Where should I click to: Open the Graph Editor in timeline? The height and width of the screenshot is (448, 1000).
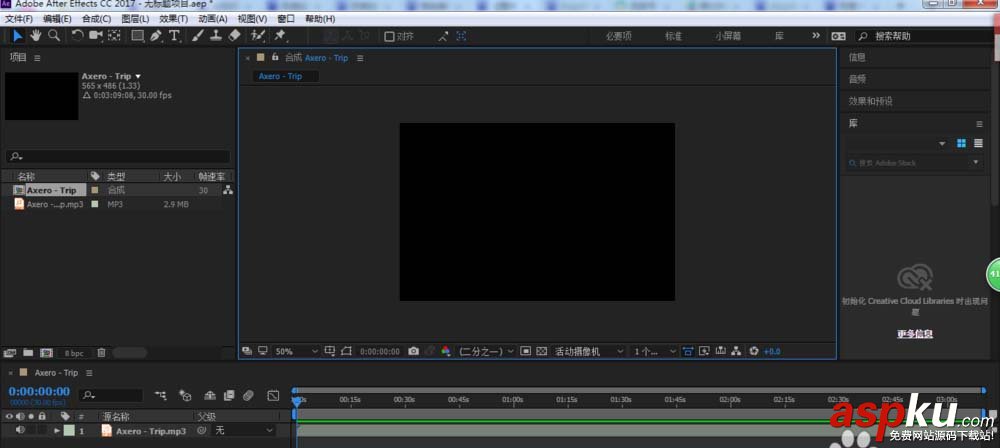tap(273, 396)
